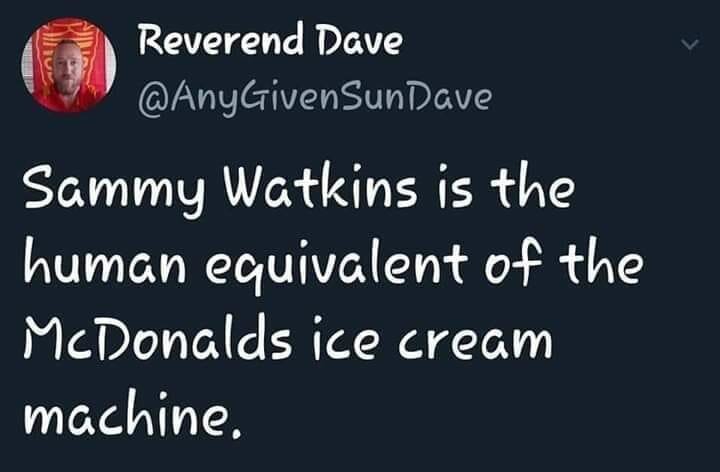The image size is (720, 472).
Task: Click the word "equivalent" in the tweet
Action: pos(337,265)
